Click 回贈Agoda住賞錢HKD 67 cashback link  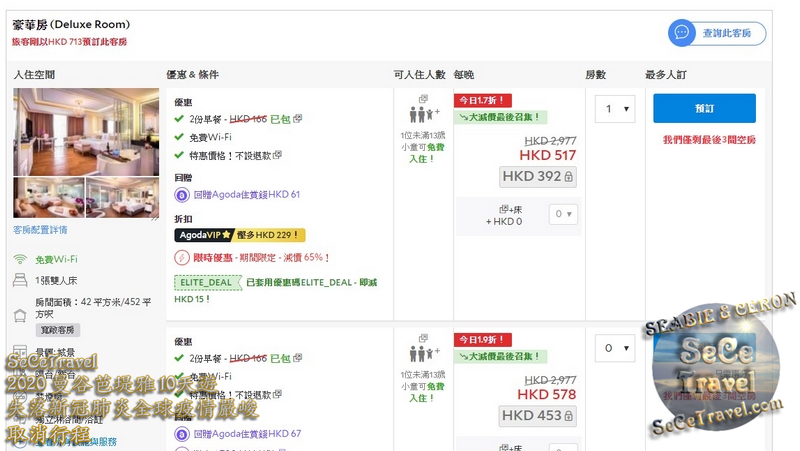247,434
